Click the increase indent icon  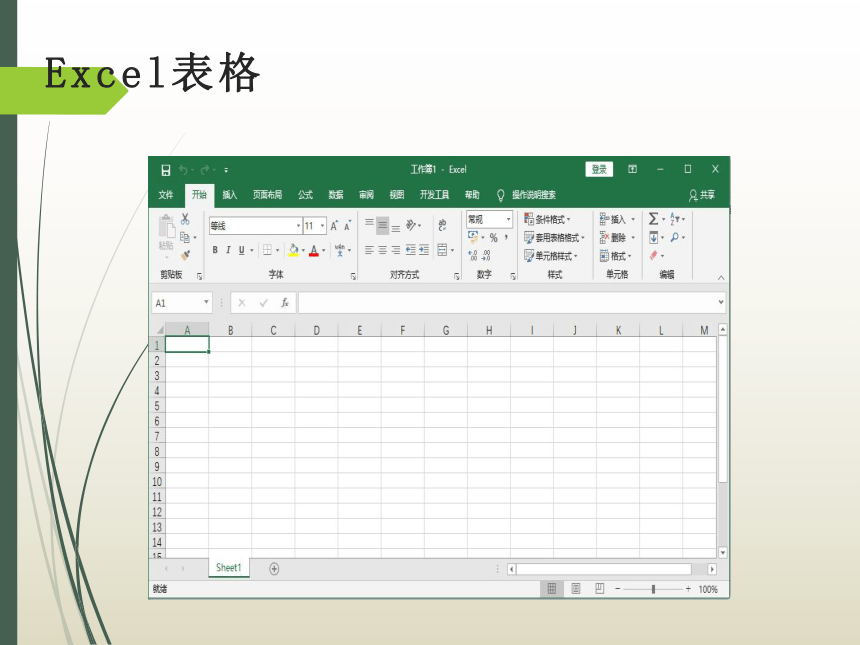pyautogui.click(x=424, y=250)
